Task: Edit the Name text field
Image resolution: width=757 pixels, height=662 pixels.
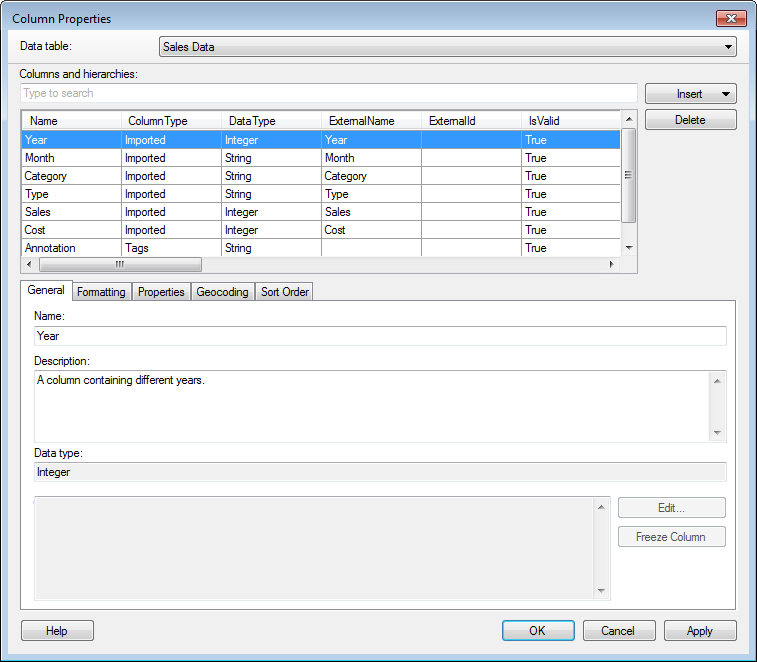Action: (x=380, y=336)
